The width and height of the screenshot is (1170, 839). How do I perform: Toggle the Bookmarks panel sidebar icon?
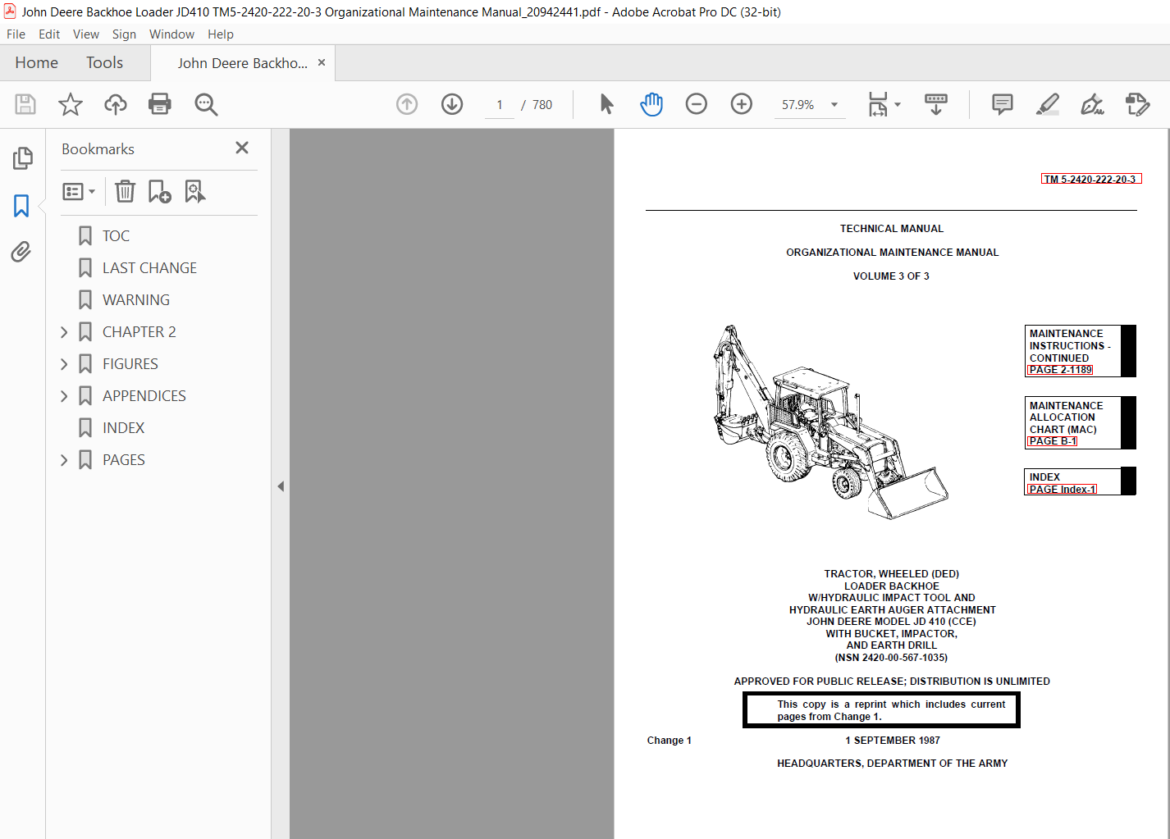22,205
